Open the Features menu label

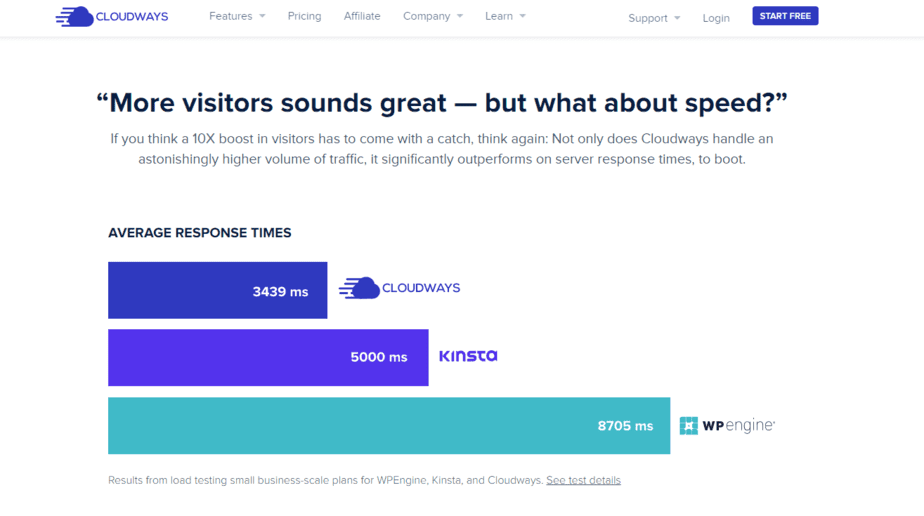pyautogui.click(x=230, y=16)
